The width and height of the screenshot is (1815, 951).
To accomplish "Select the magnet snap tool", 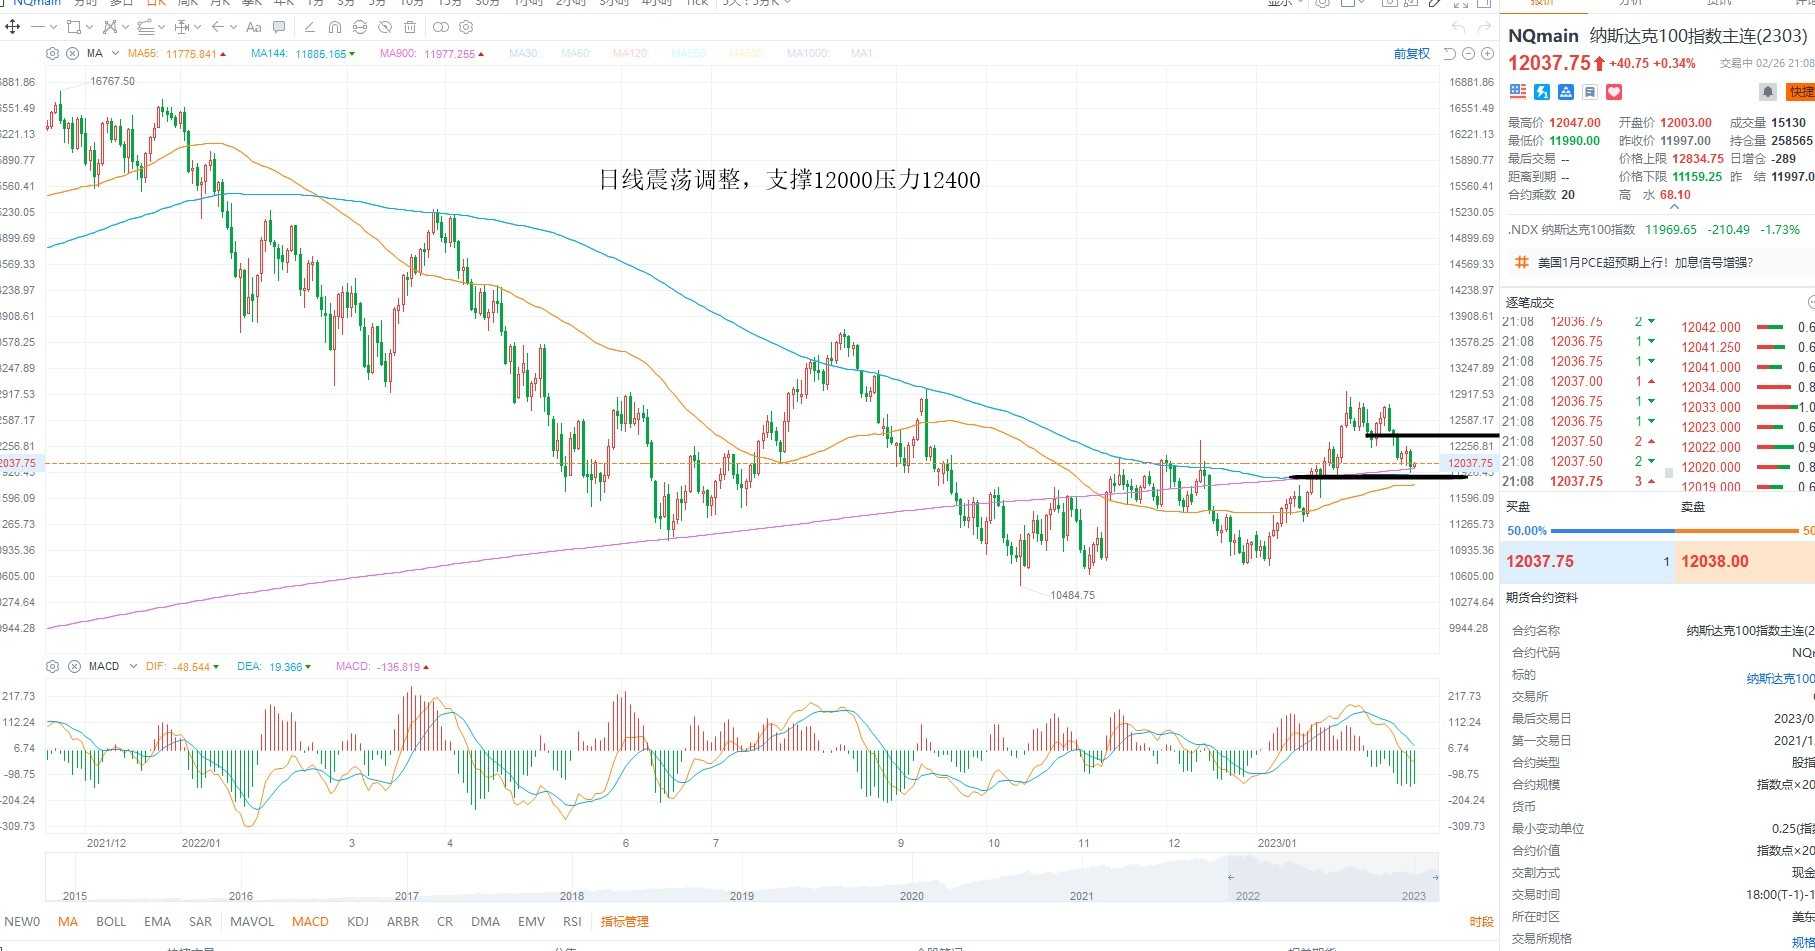I will tap(334, 27).
